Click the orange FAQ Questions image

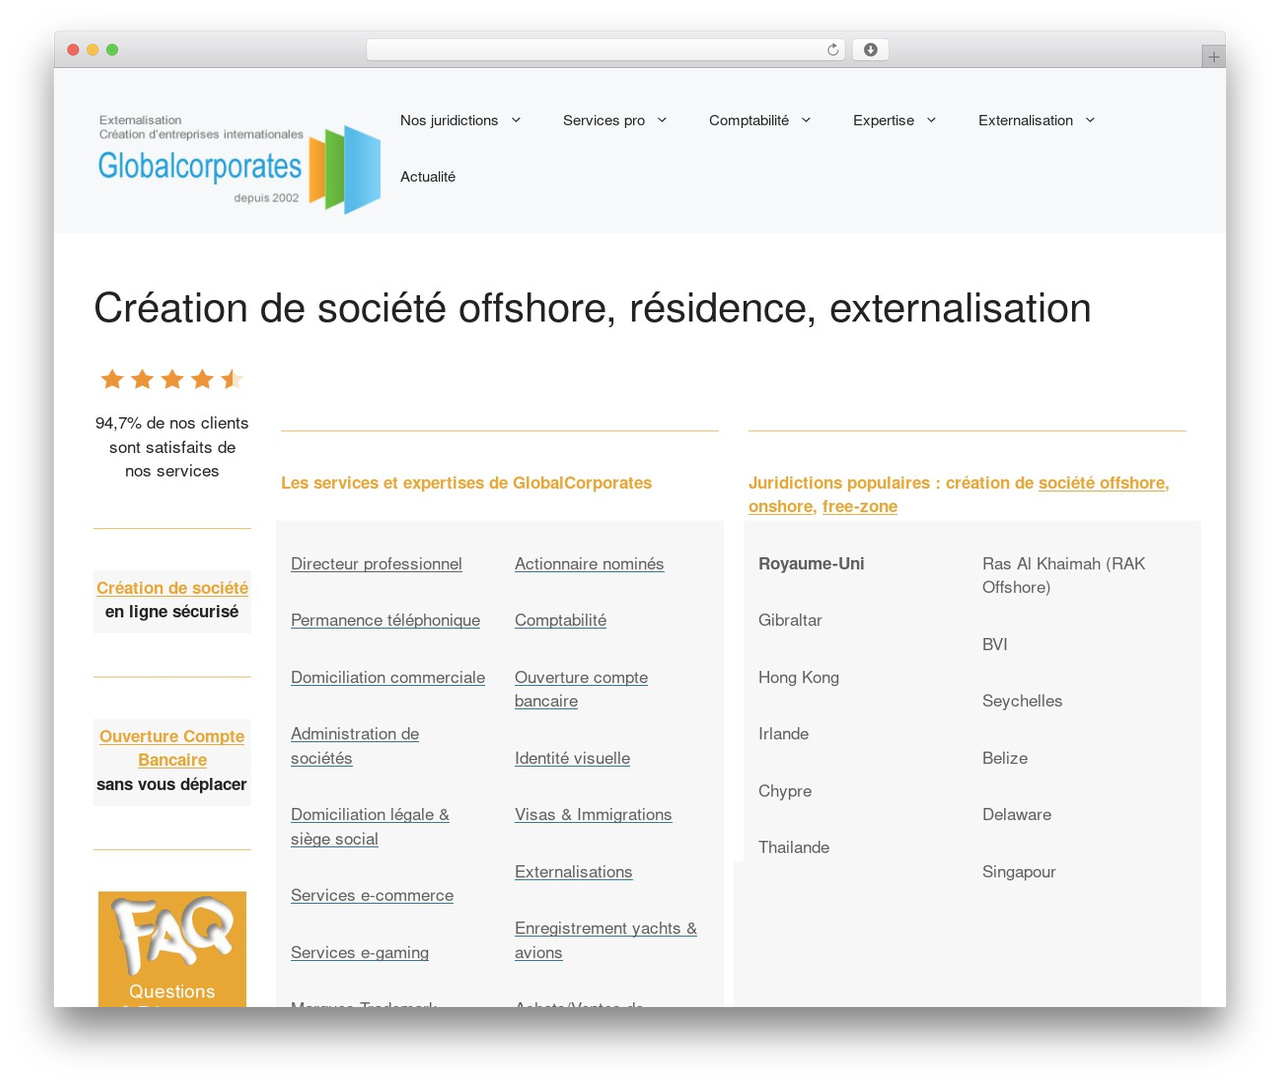pyautogui.click(x=172, y=949)
